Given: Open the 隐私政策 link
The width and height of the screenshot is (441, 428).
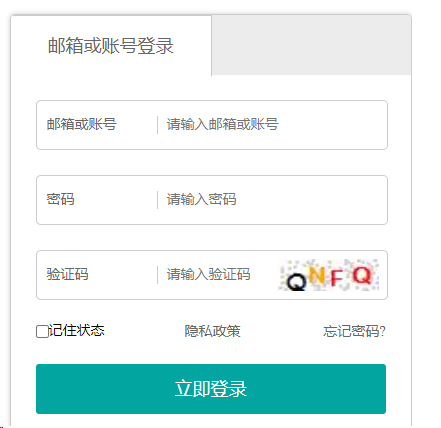Looking at the screenshot, I should tap(213, 331).
